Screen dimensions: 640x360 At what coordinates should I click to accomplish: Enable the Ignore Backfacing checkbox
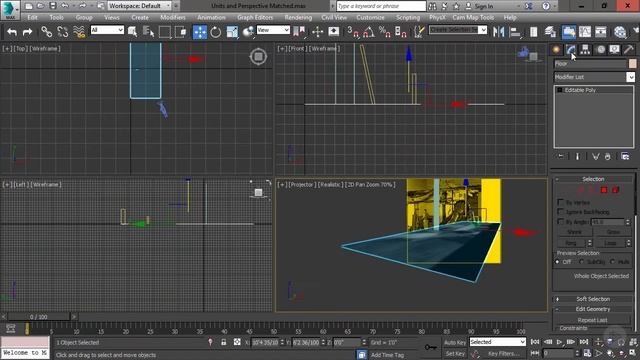(x=560, y=211)
